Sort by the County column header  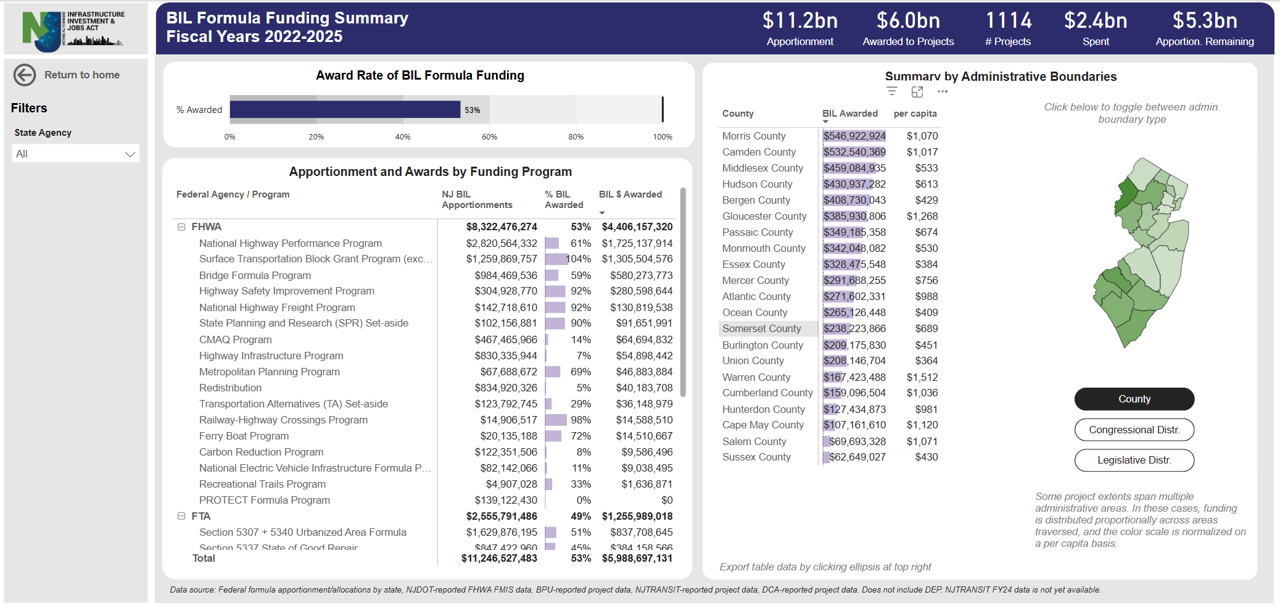coord(738,114)
